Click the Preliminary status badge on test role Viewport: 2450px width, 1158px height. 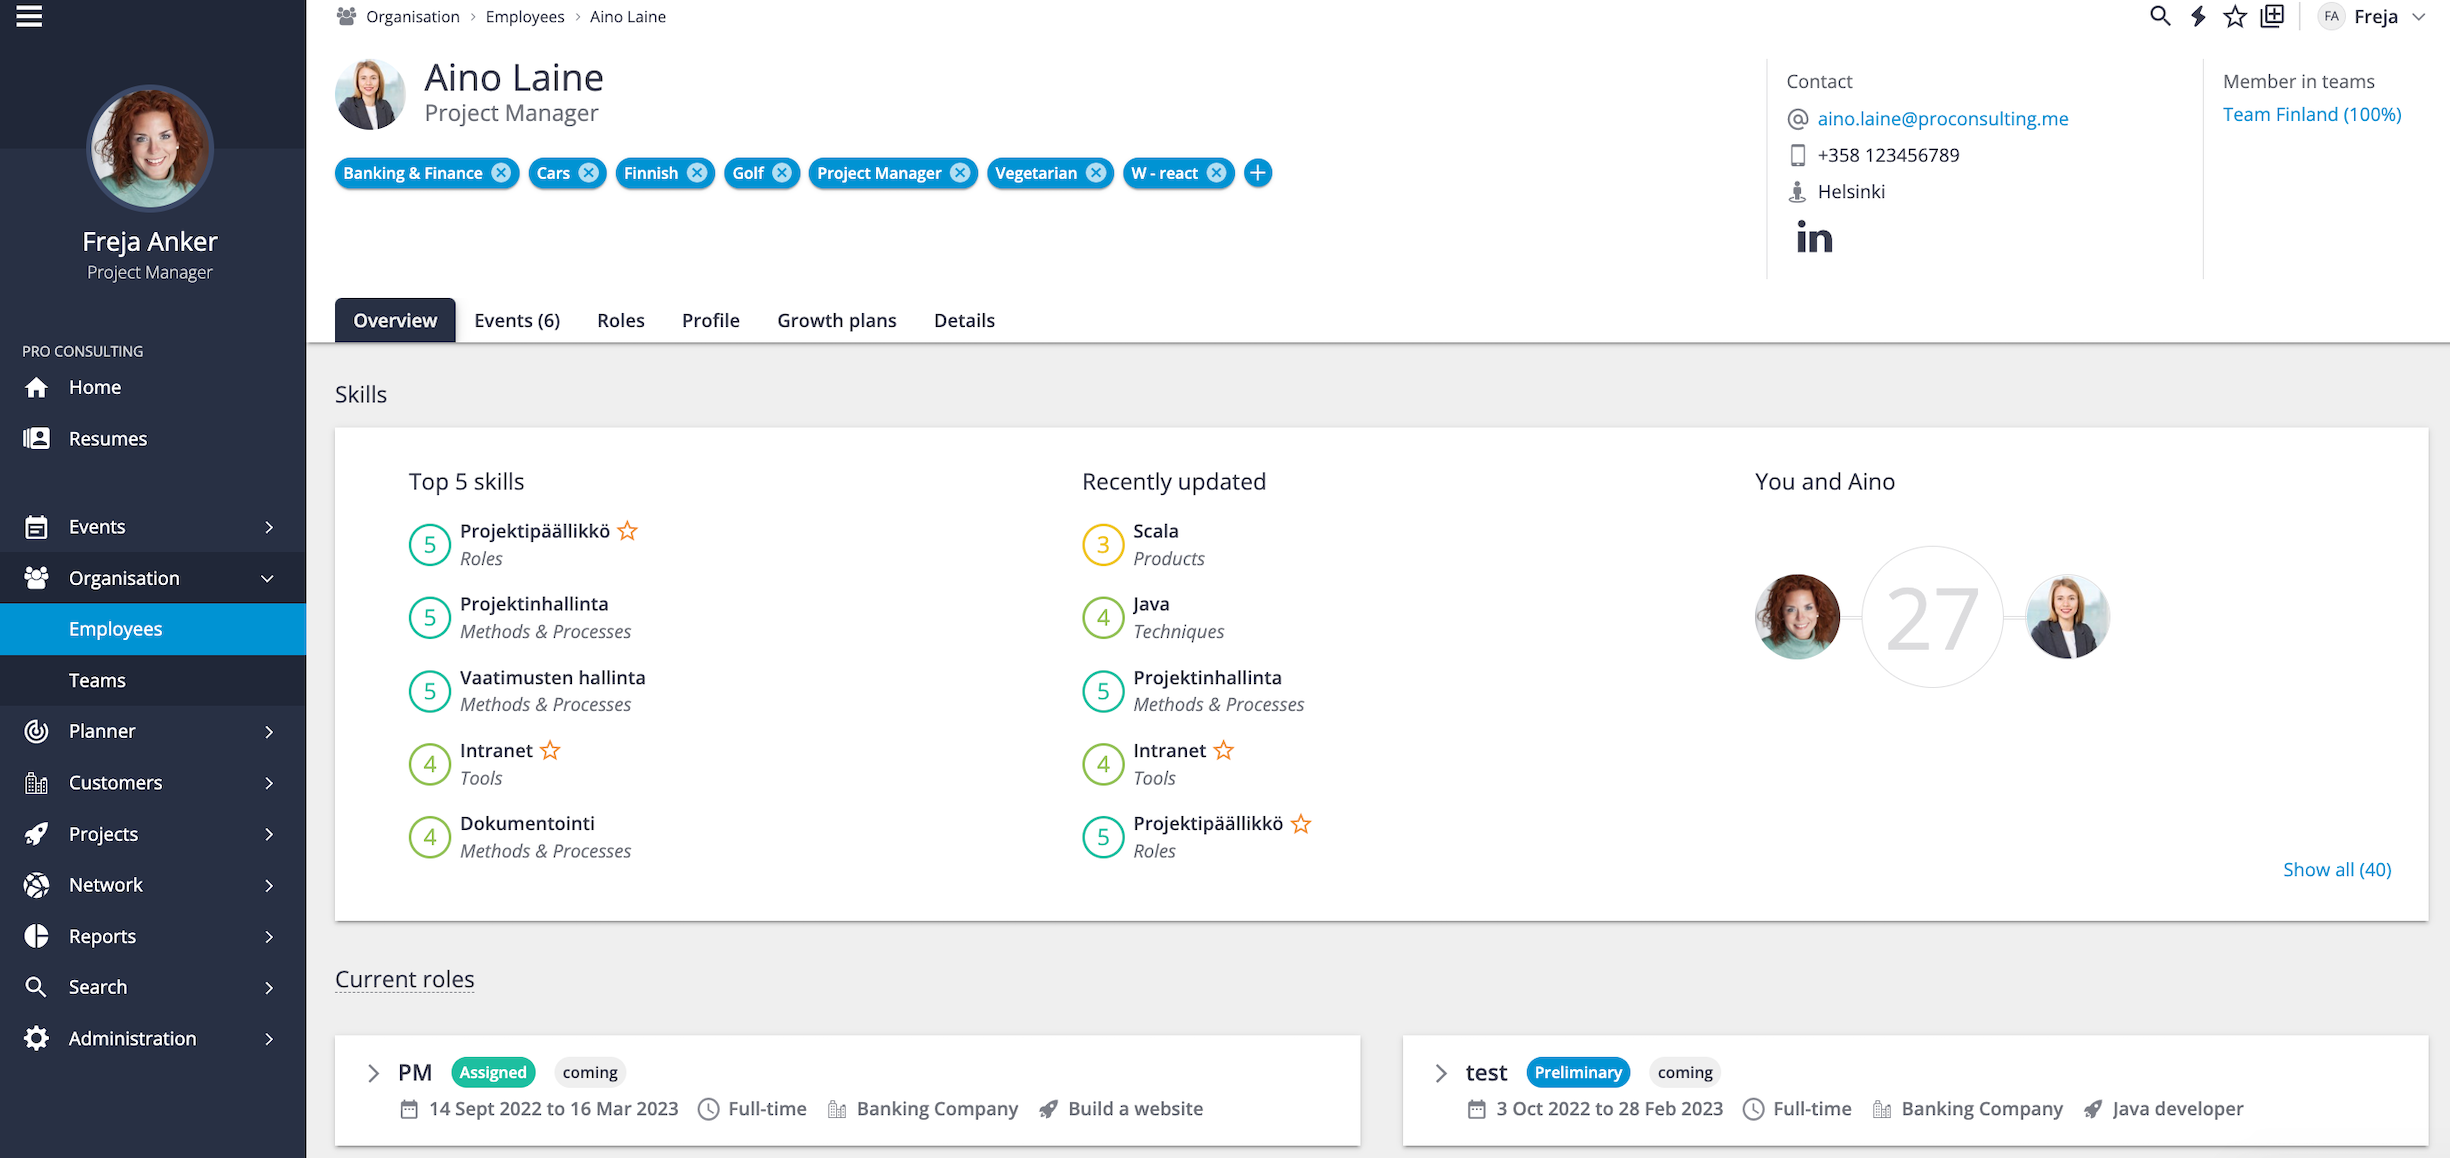pyautogui.click(x=1578, y=1072)
